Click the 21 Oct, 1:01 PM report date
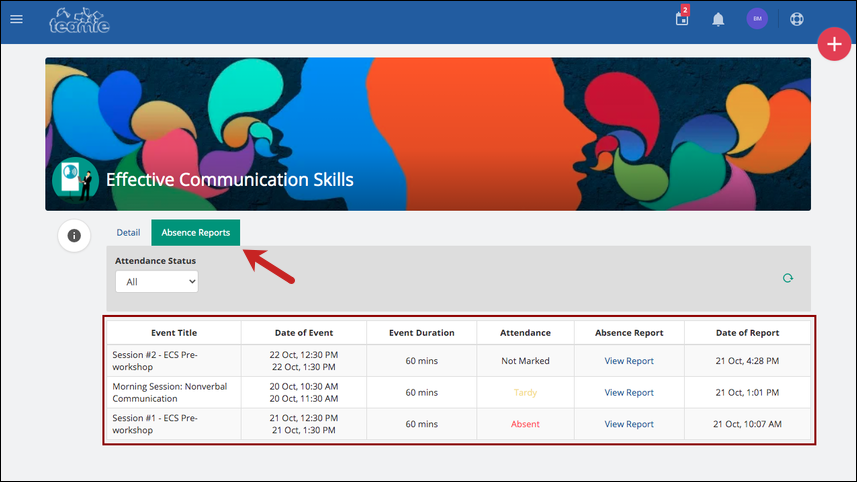857x482 pixels. 747,392
